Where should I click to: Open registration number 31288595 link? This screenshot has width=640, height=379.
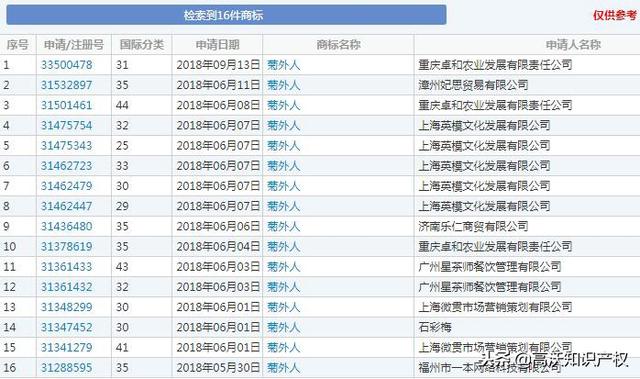click(x=67, y=368)
